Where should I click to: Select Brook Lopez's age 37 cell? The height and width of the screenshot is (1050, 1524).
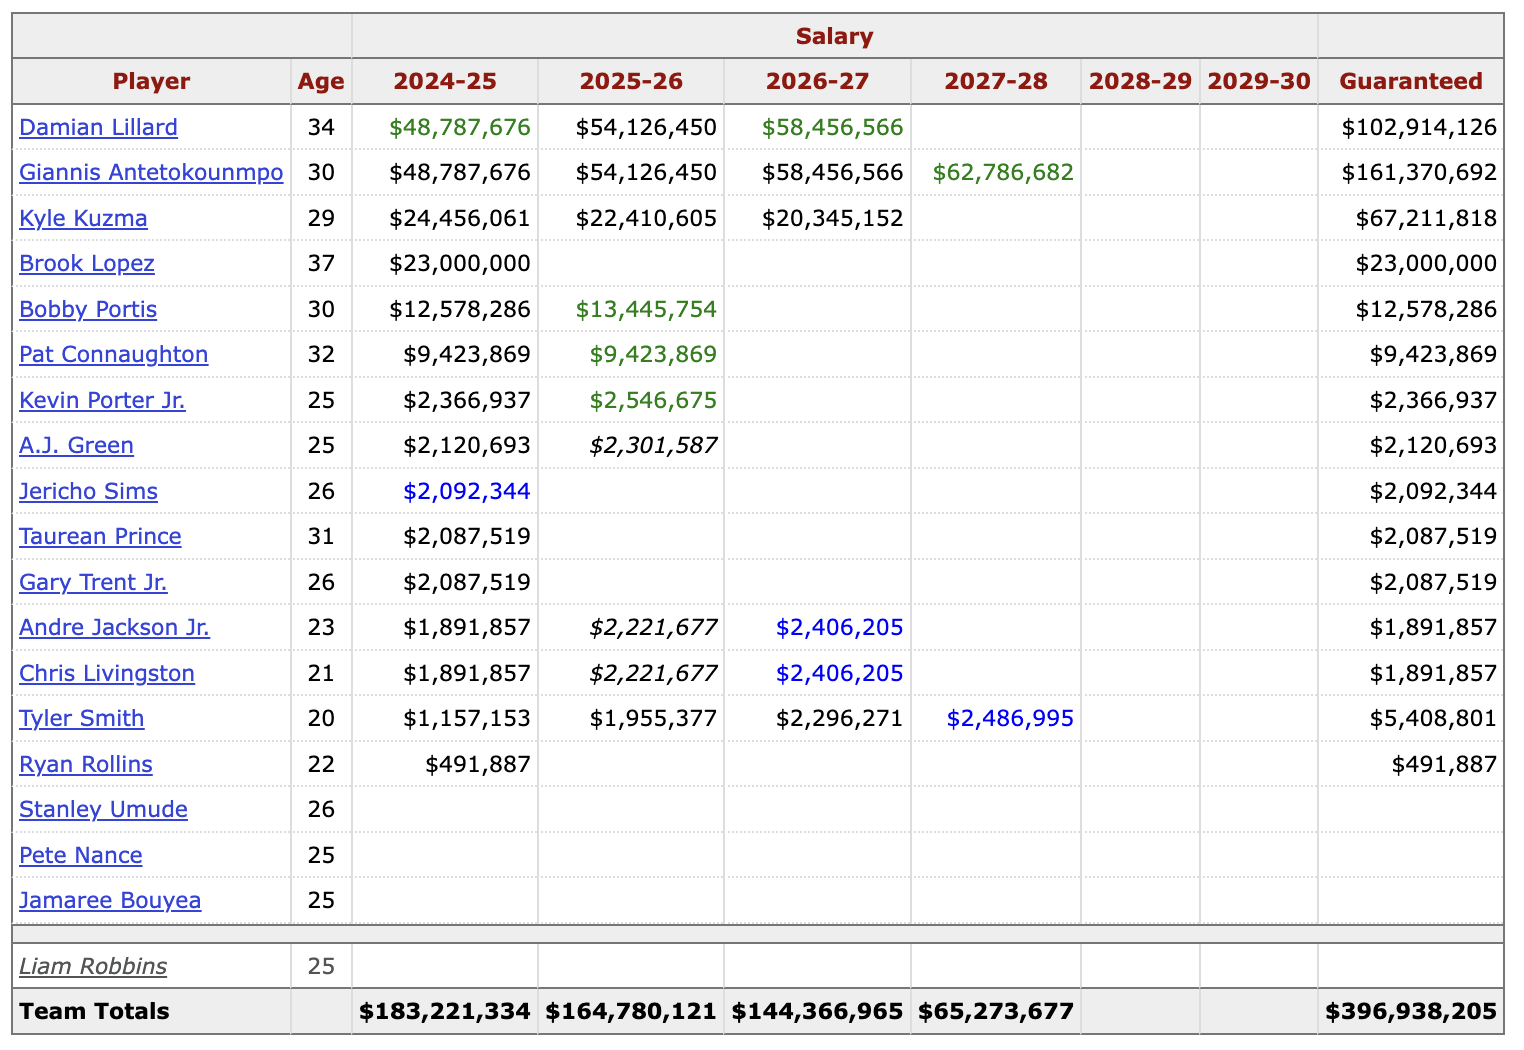coord(321,263)
